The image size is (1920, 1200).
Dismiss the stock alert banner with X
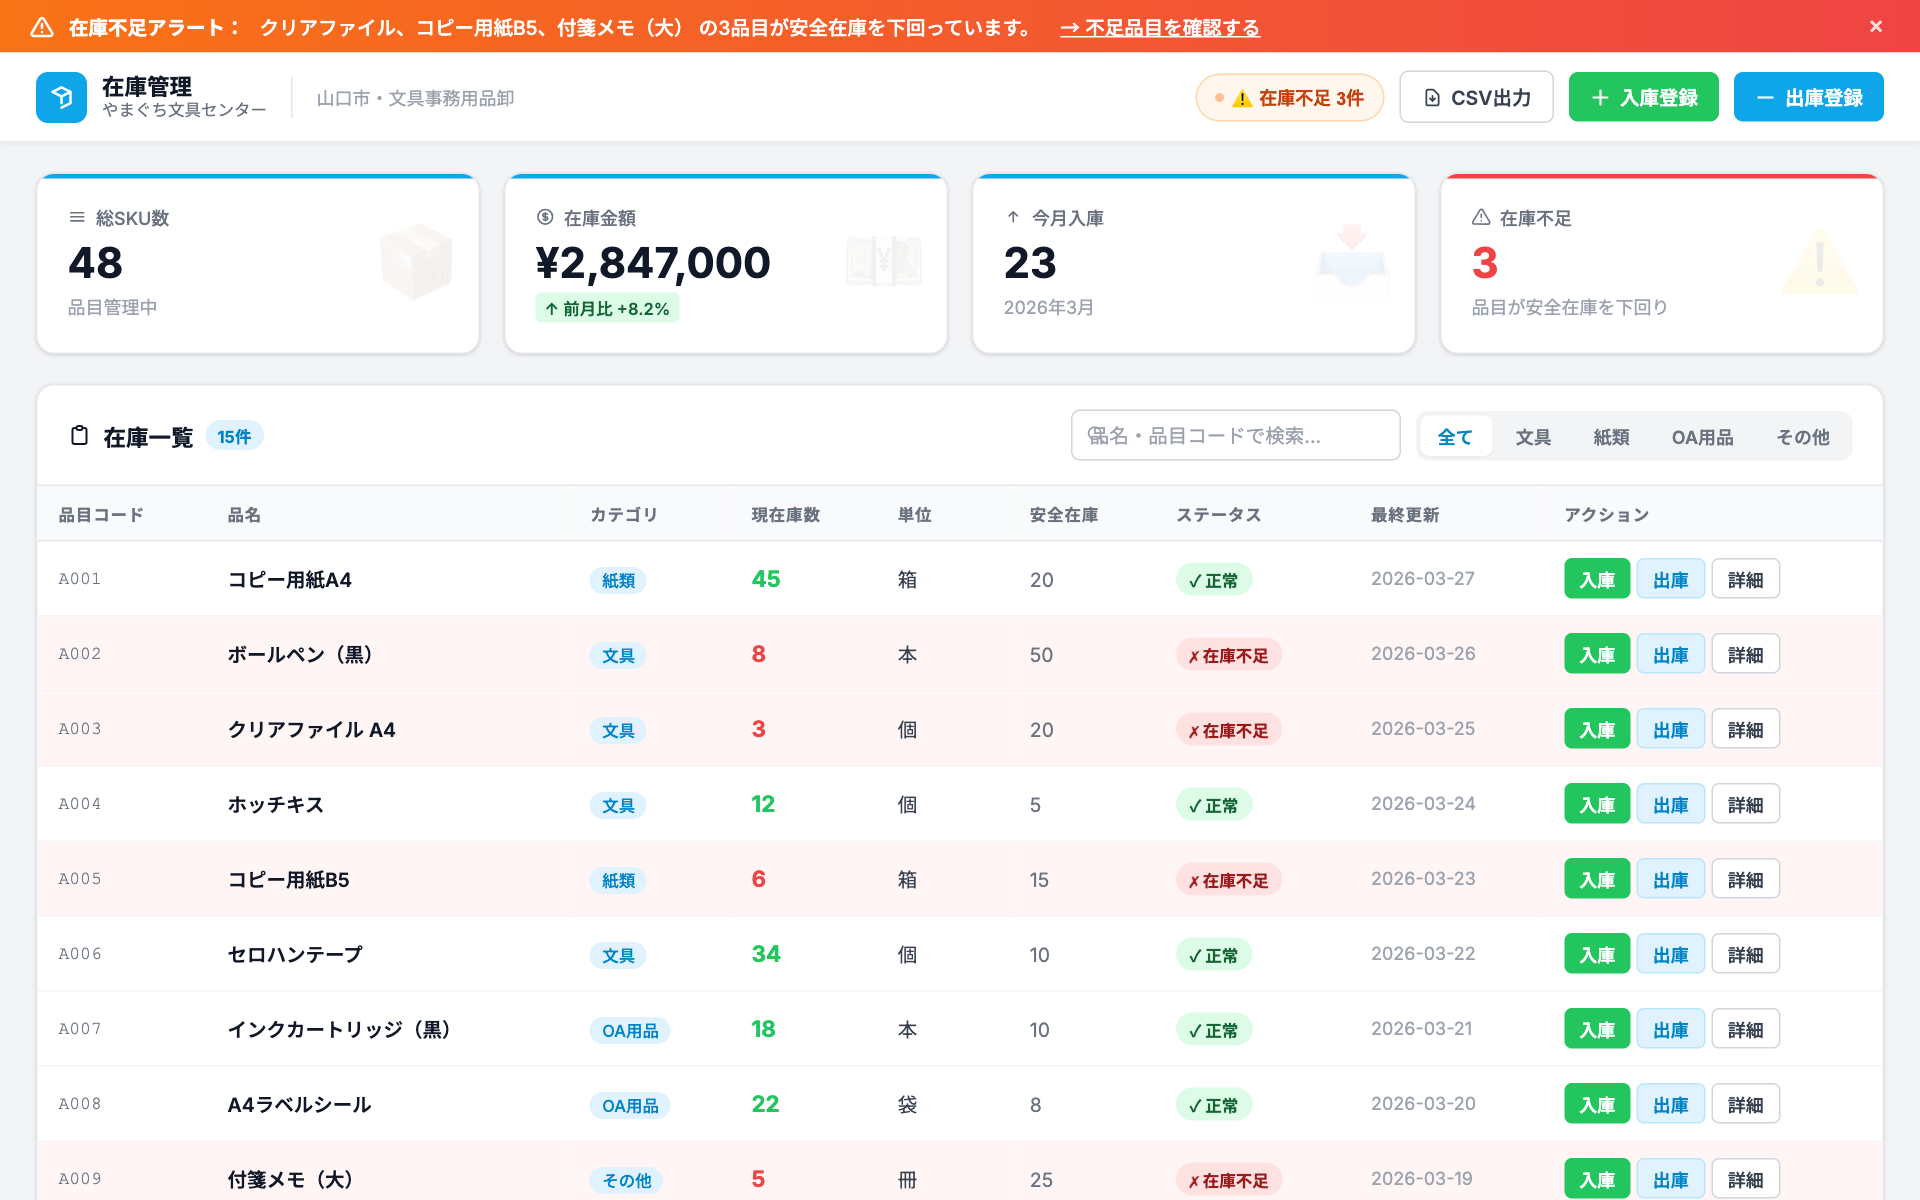point(1876,27)
